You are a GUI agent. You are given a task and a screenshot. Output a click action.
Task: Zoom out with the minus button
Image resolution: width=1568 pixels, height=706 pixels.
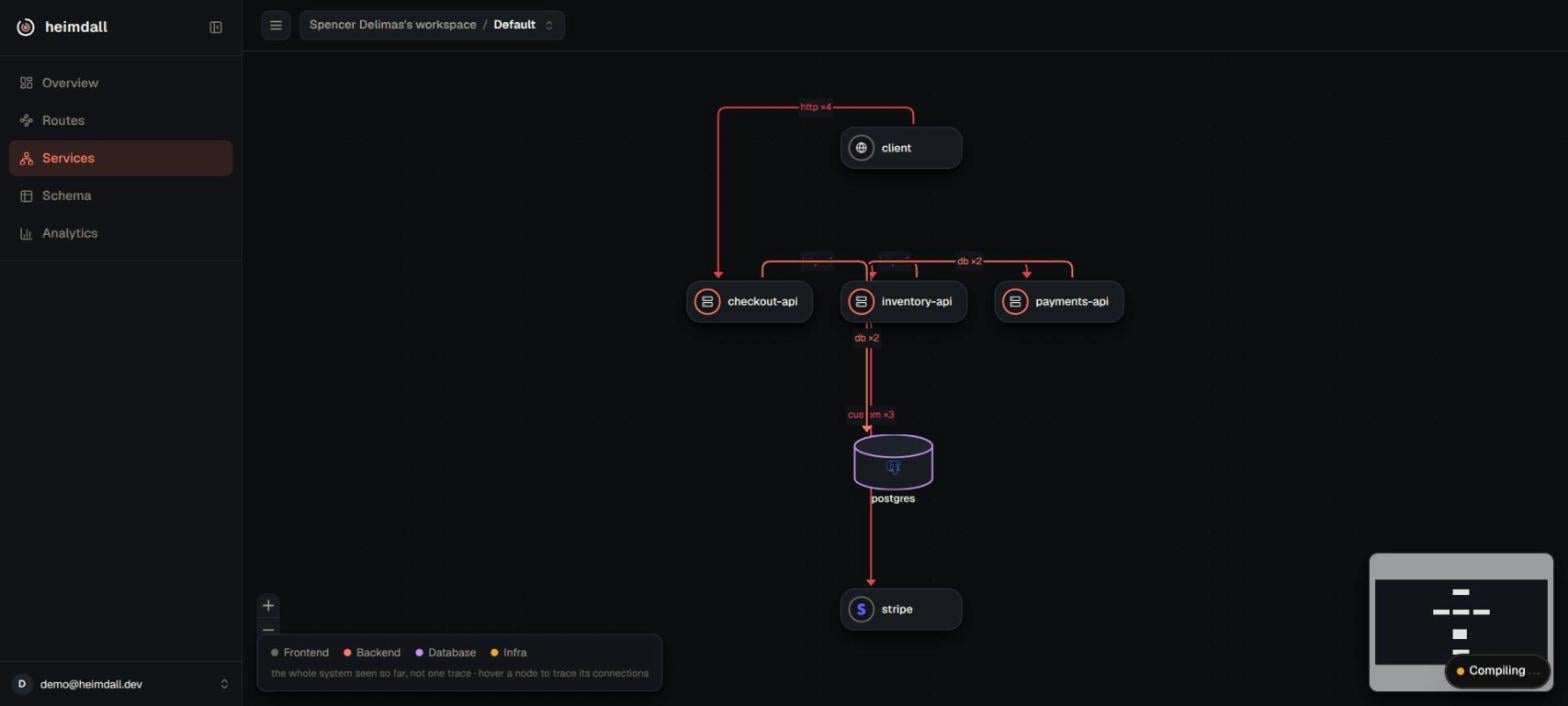[268, 629]
